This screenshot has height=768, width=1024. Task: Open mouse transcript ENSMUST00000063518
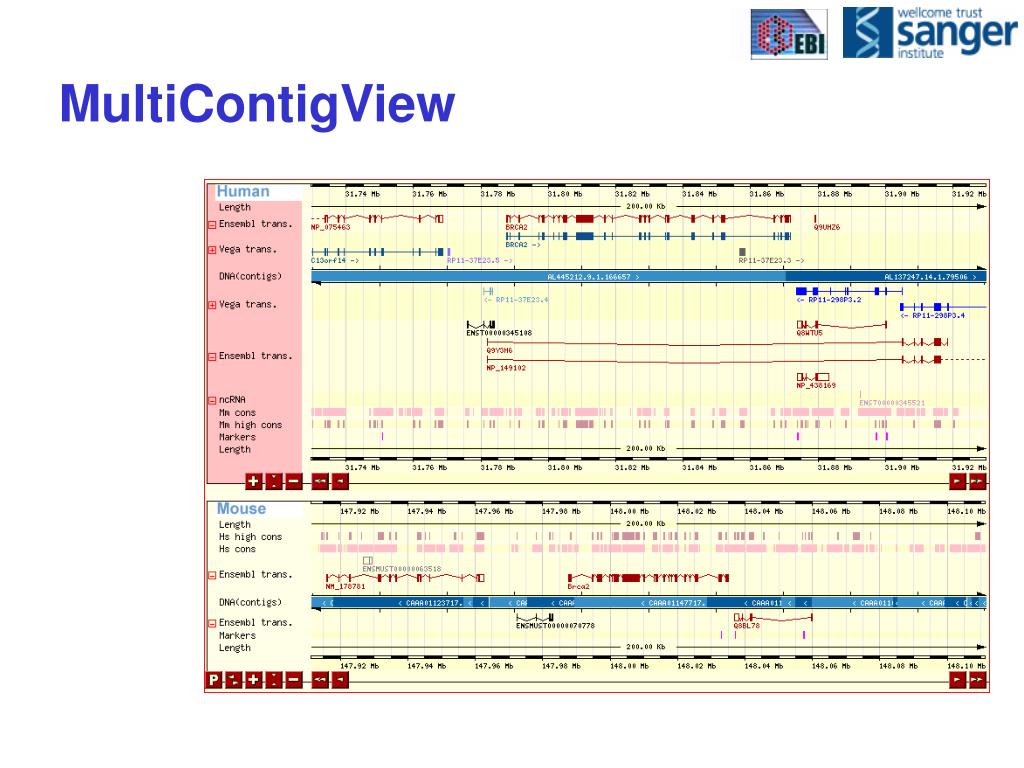tap(402, 569)
